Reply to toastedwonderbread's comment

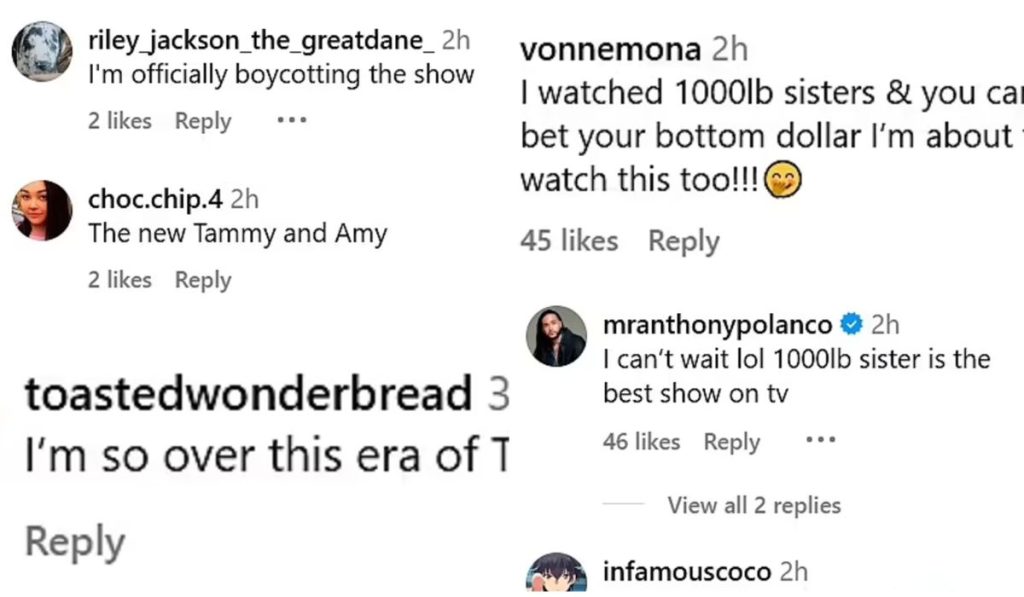tap(75, 542)
